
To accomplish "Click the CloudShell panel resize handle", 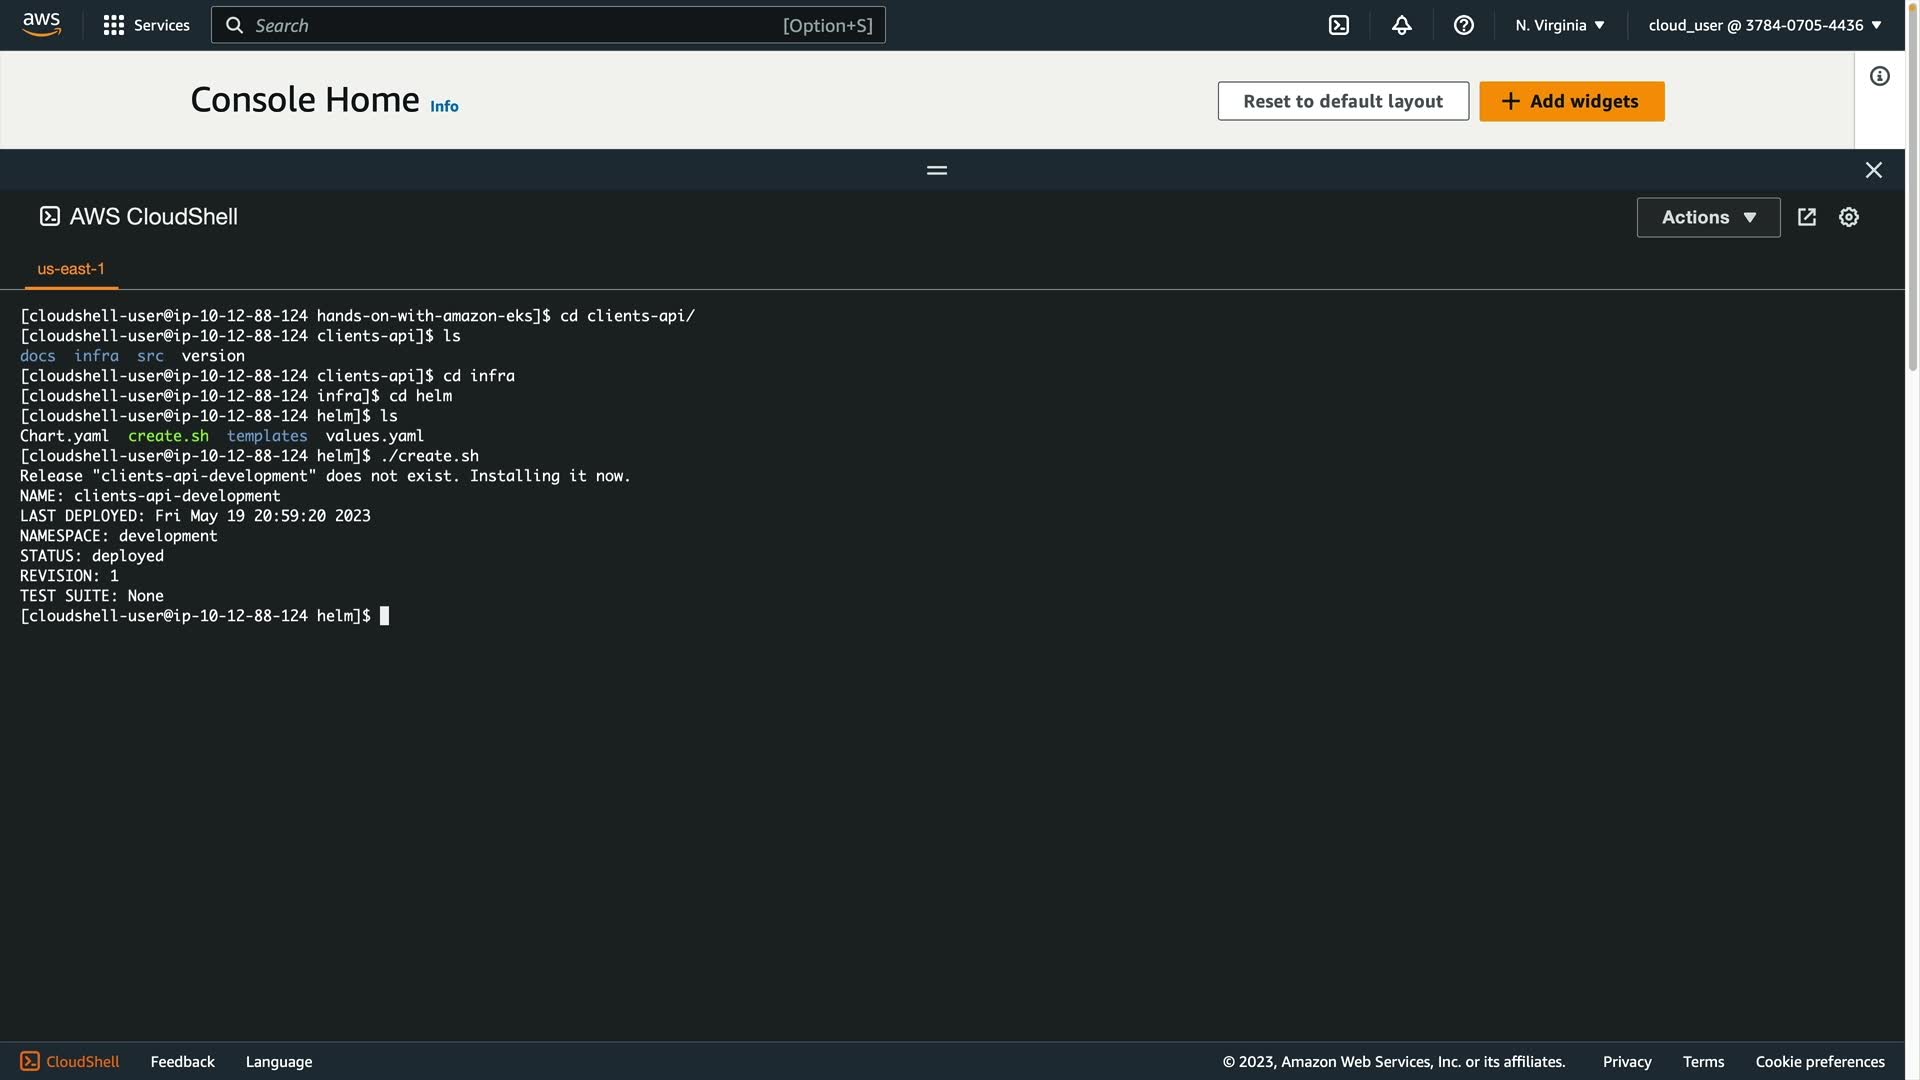I will point(936,170).
